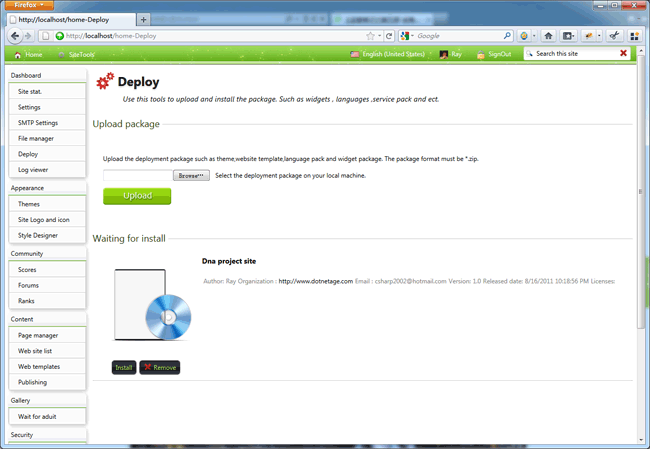Click the SignOut lock icon
Viewport: 650px width, 449px height.
coord(480,54)
